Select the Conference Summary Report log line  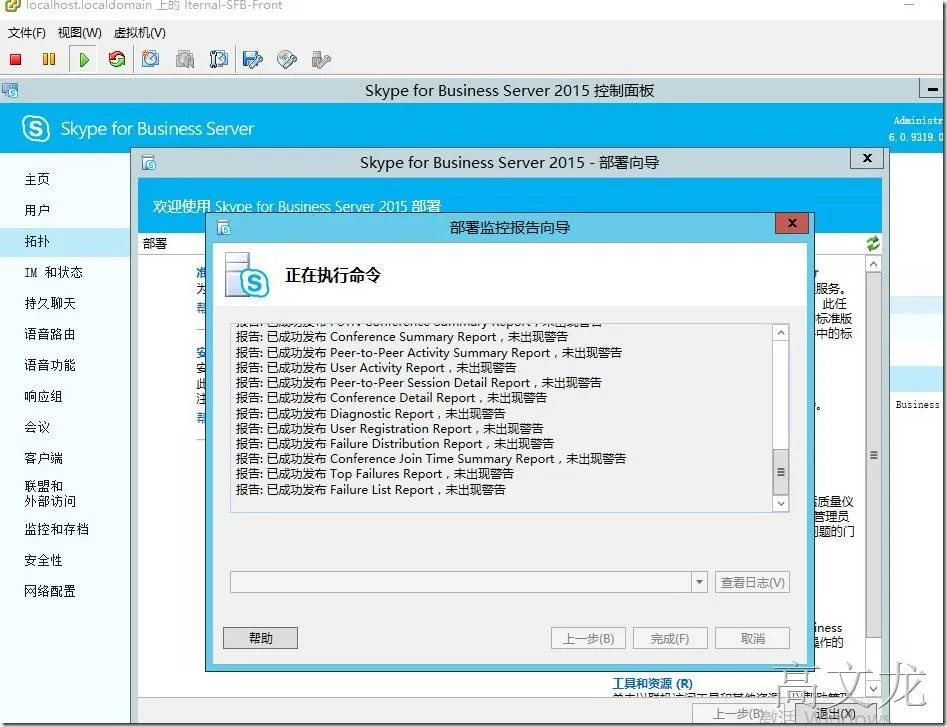[x=402, y=337]
